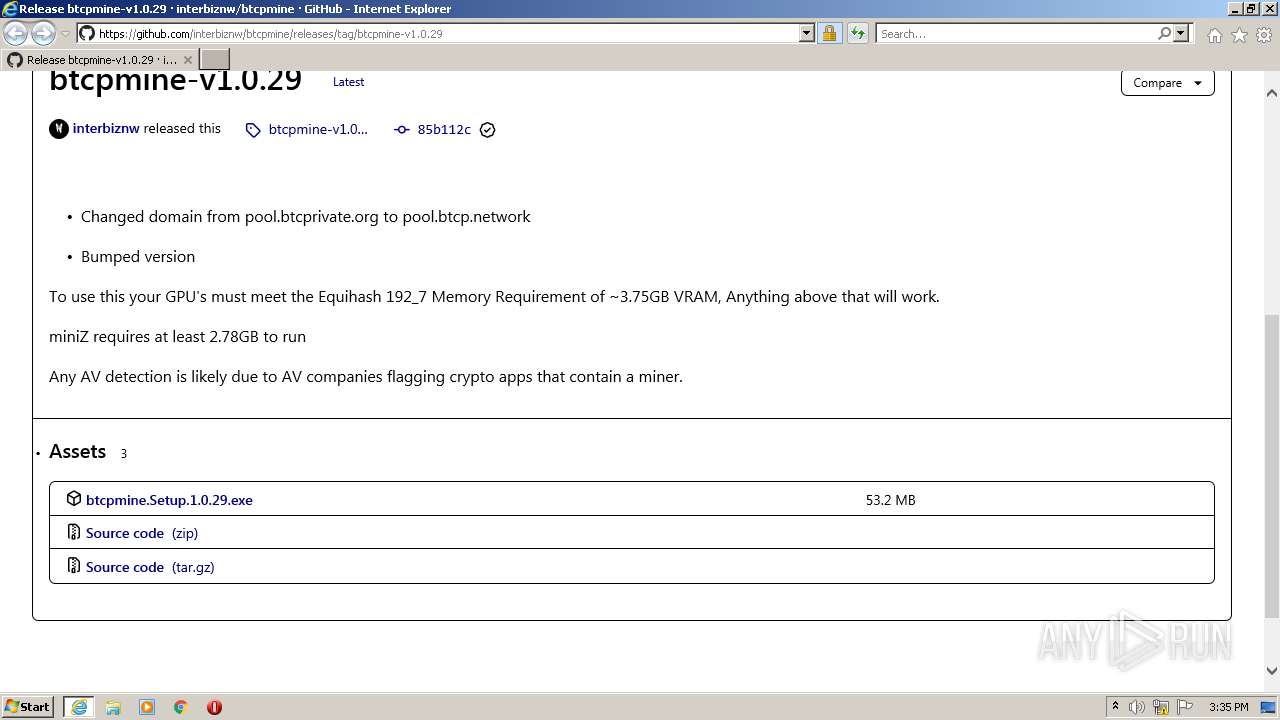Open the Windows Start menu
The width and height of the screenshot is (1280, 720).
pyautogui.click(x=28, y=706)
